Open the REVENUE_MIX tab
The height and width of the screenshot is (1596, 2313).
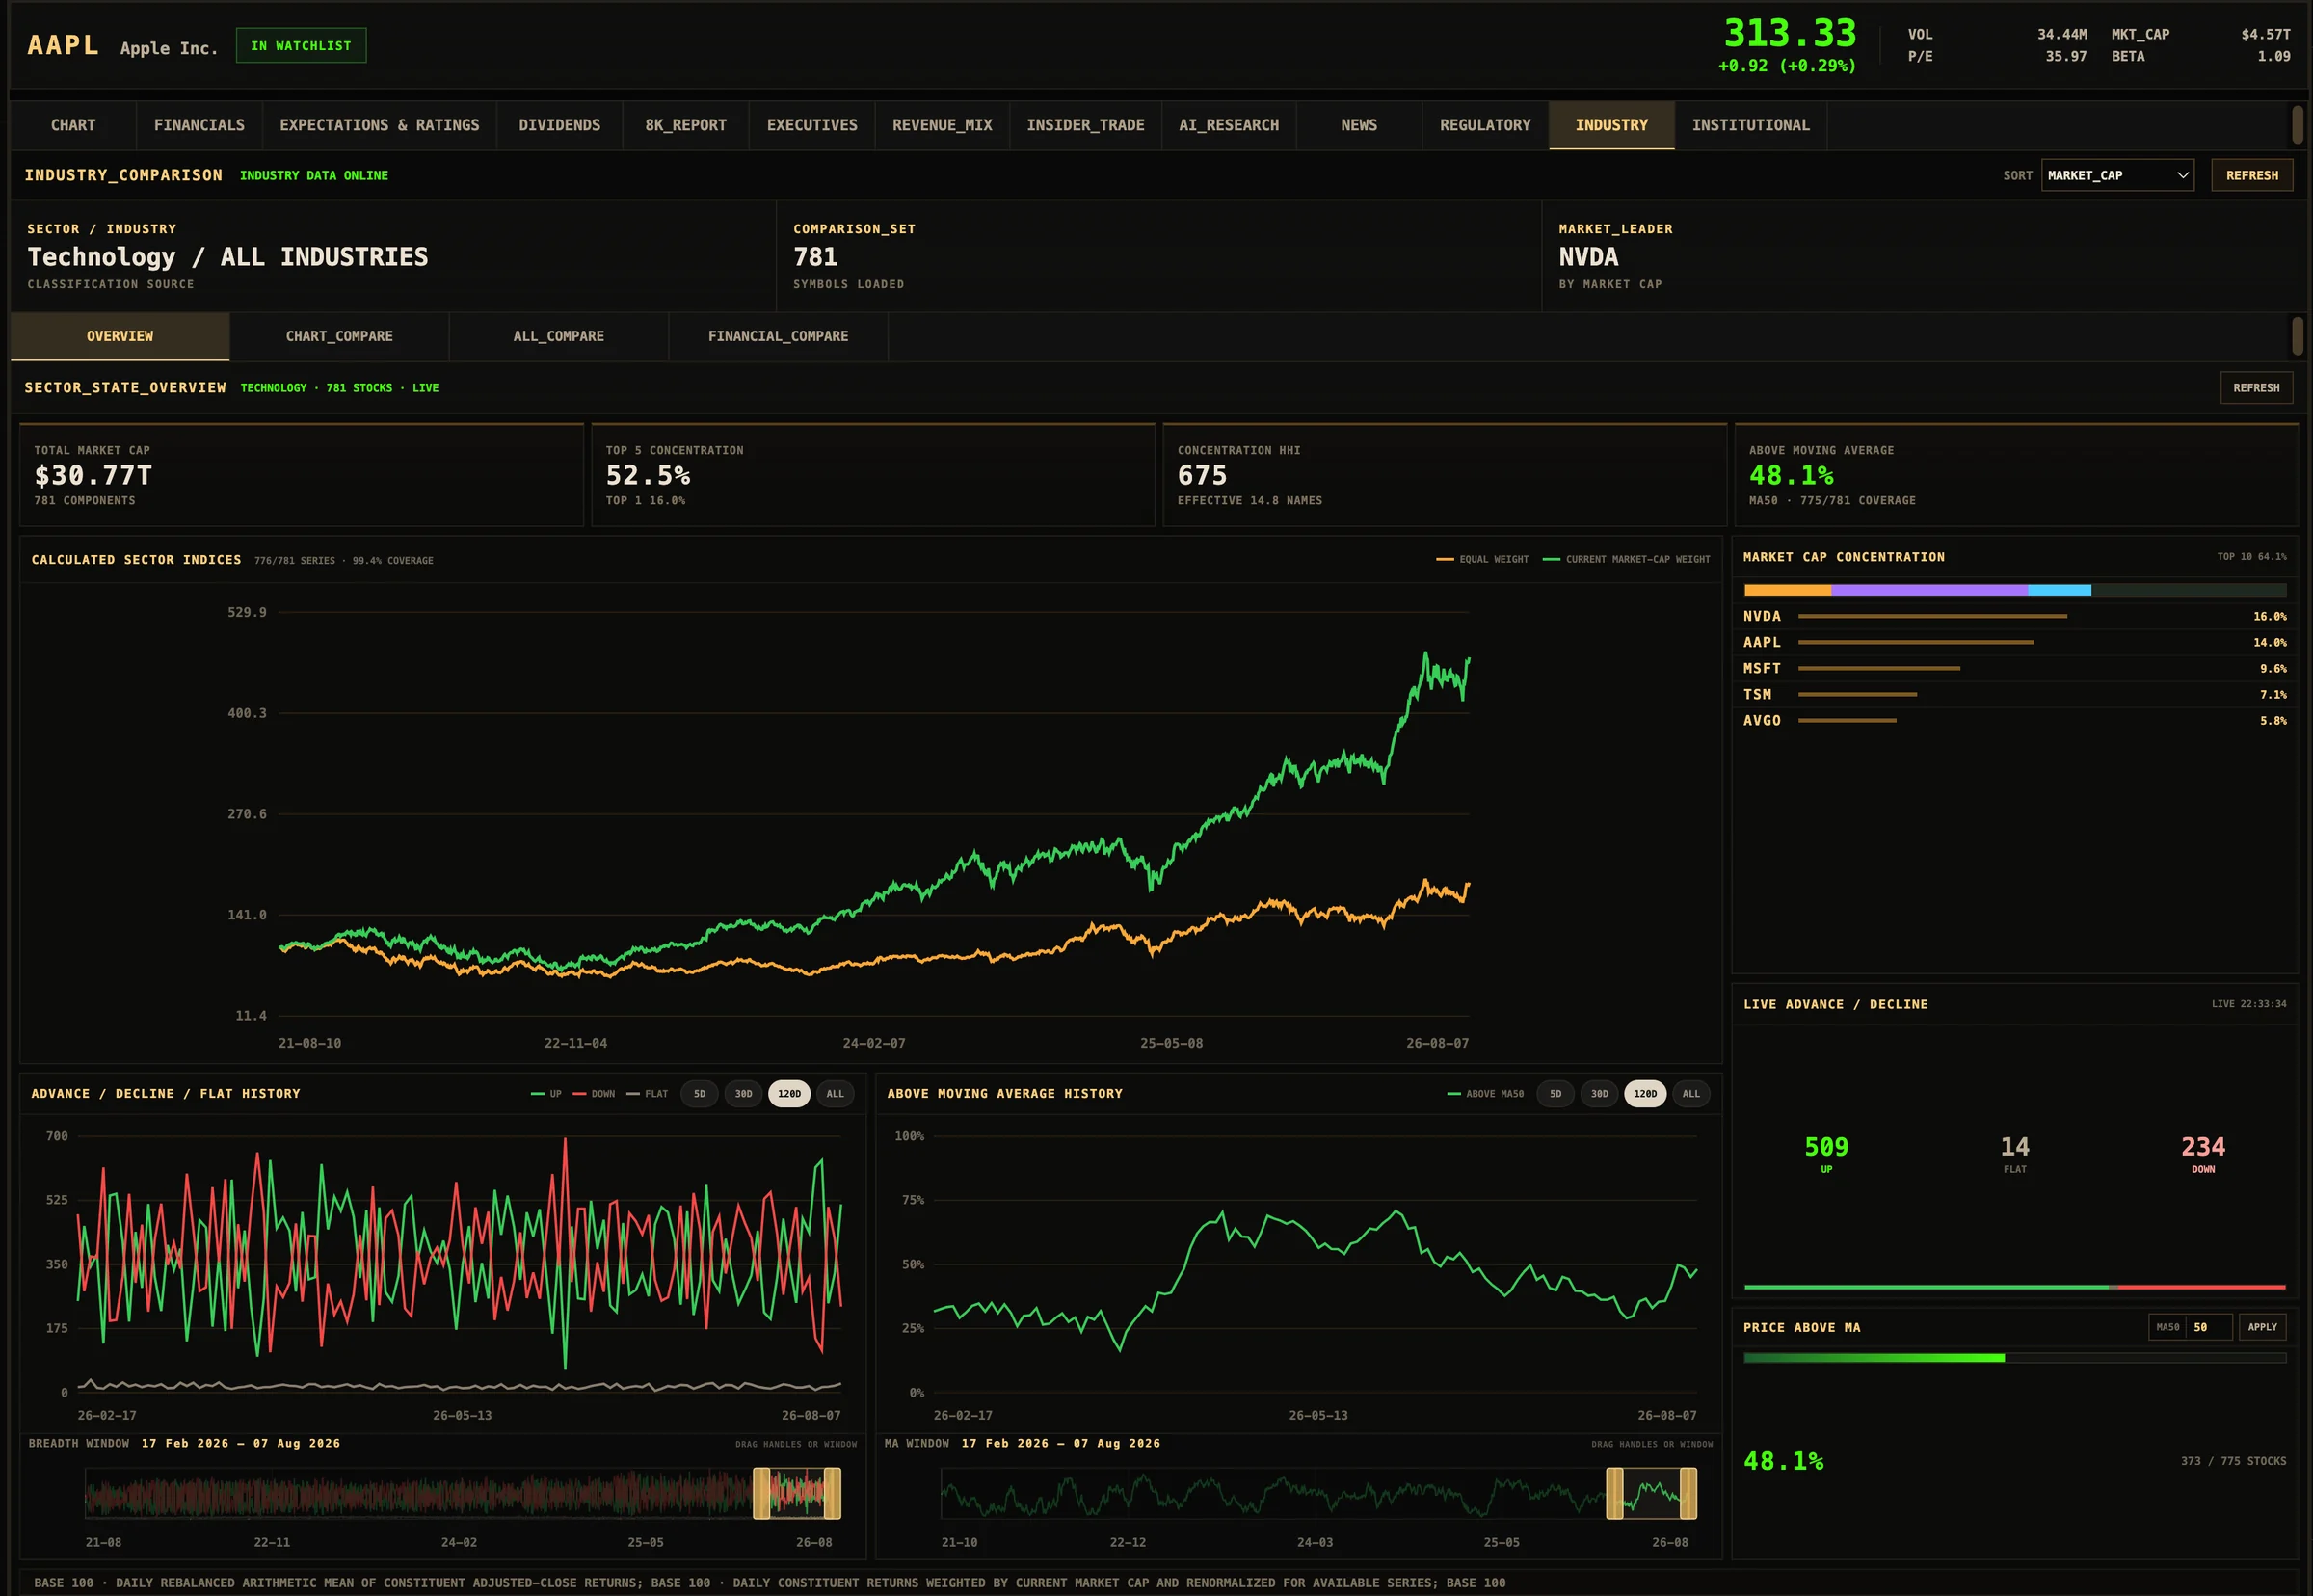[x=942, y=125]
